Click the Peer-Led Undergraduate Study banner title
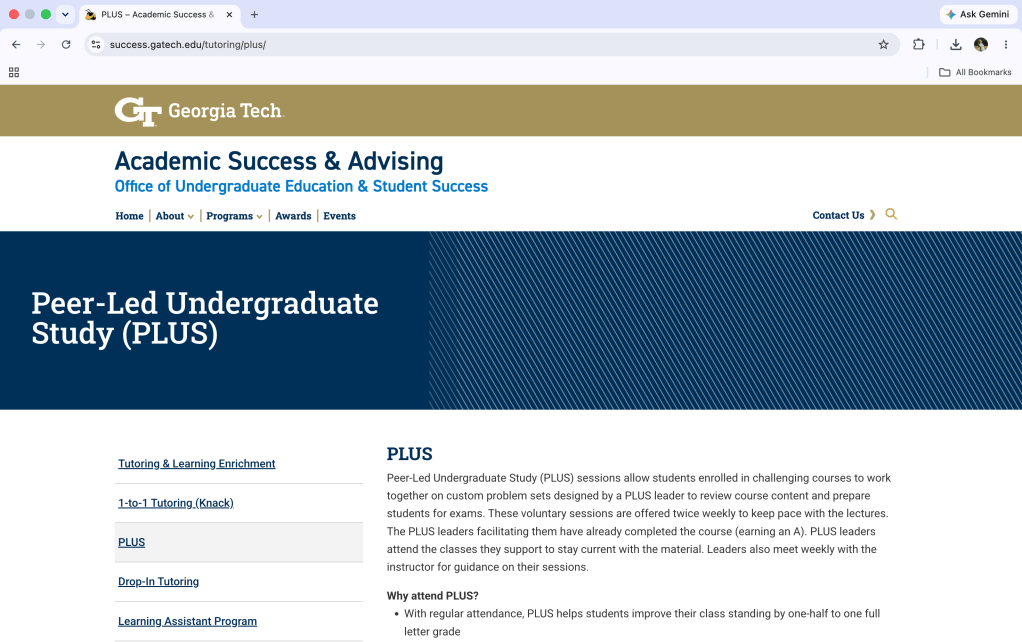1022x642 pixels. pos(205,318)
